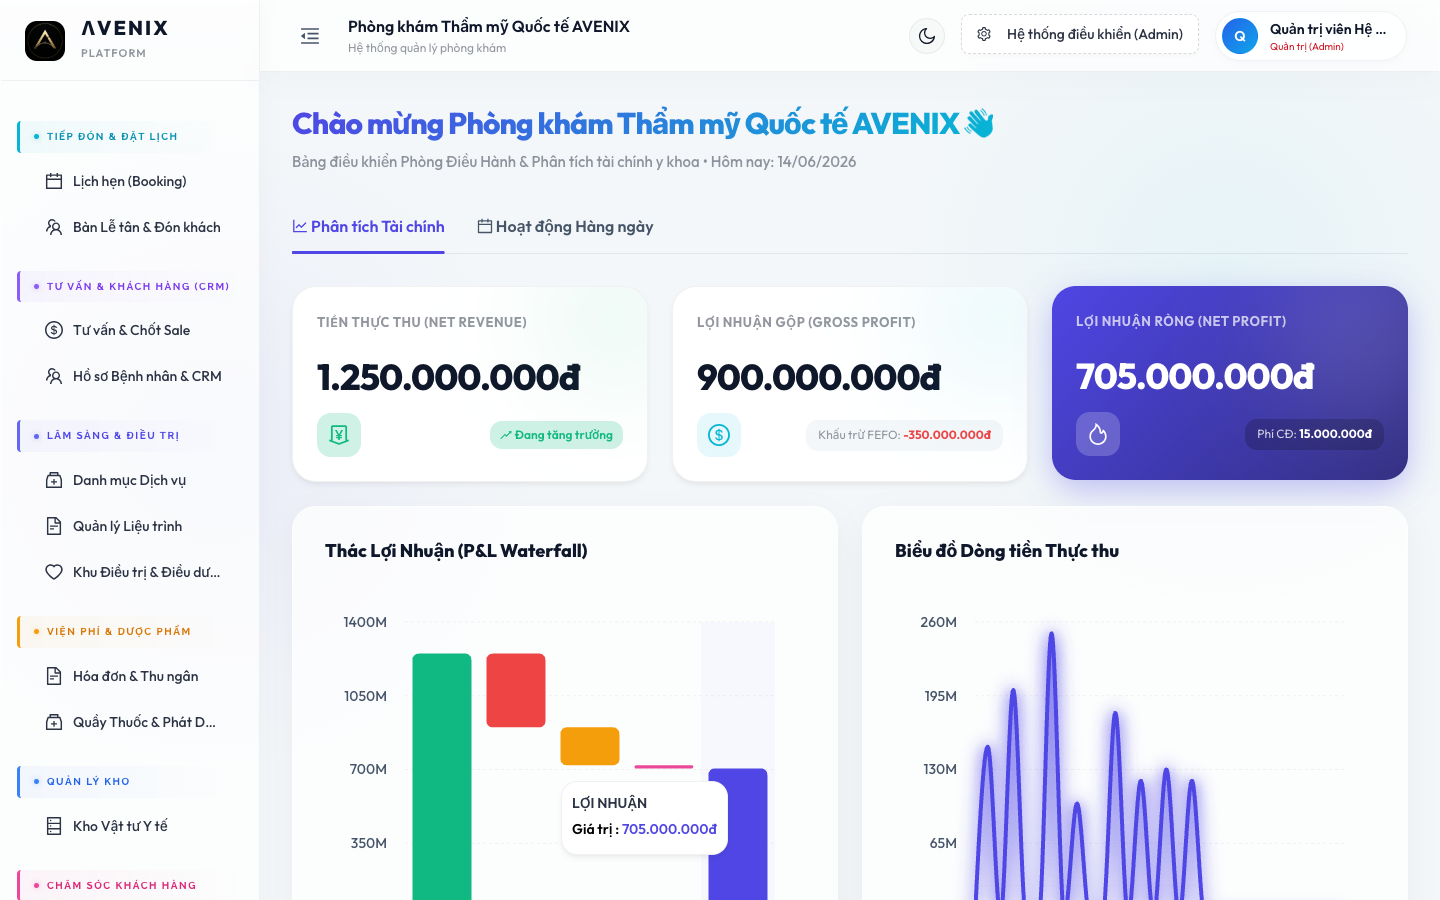
Task: Click the storage icon beside Kho Vật tư Y tế
Action: pyautogui.click(x=54, y=826)
